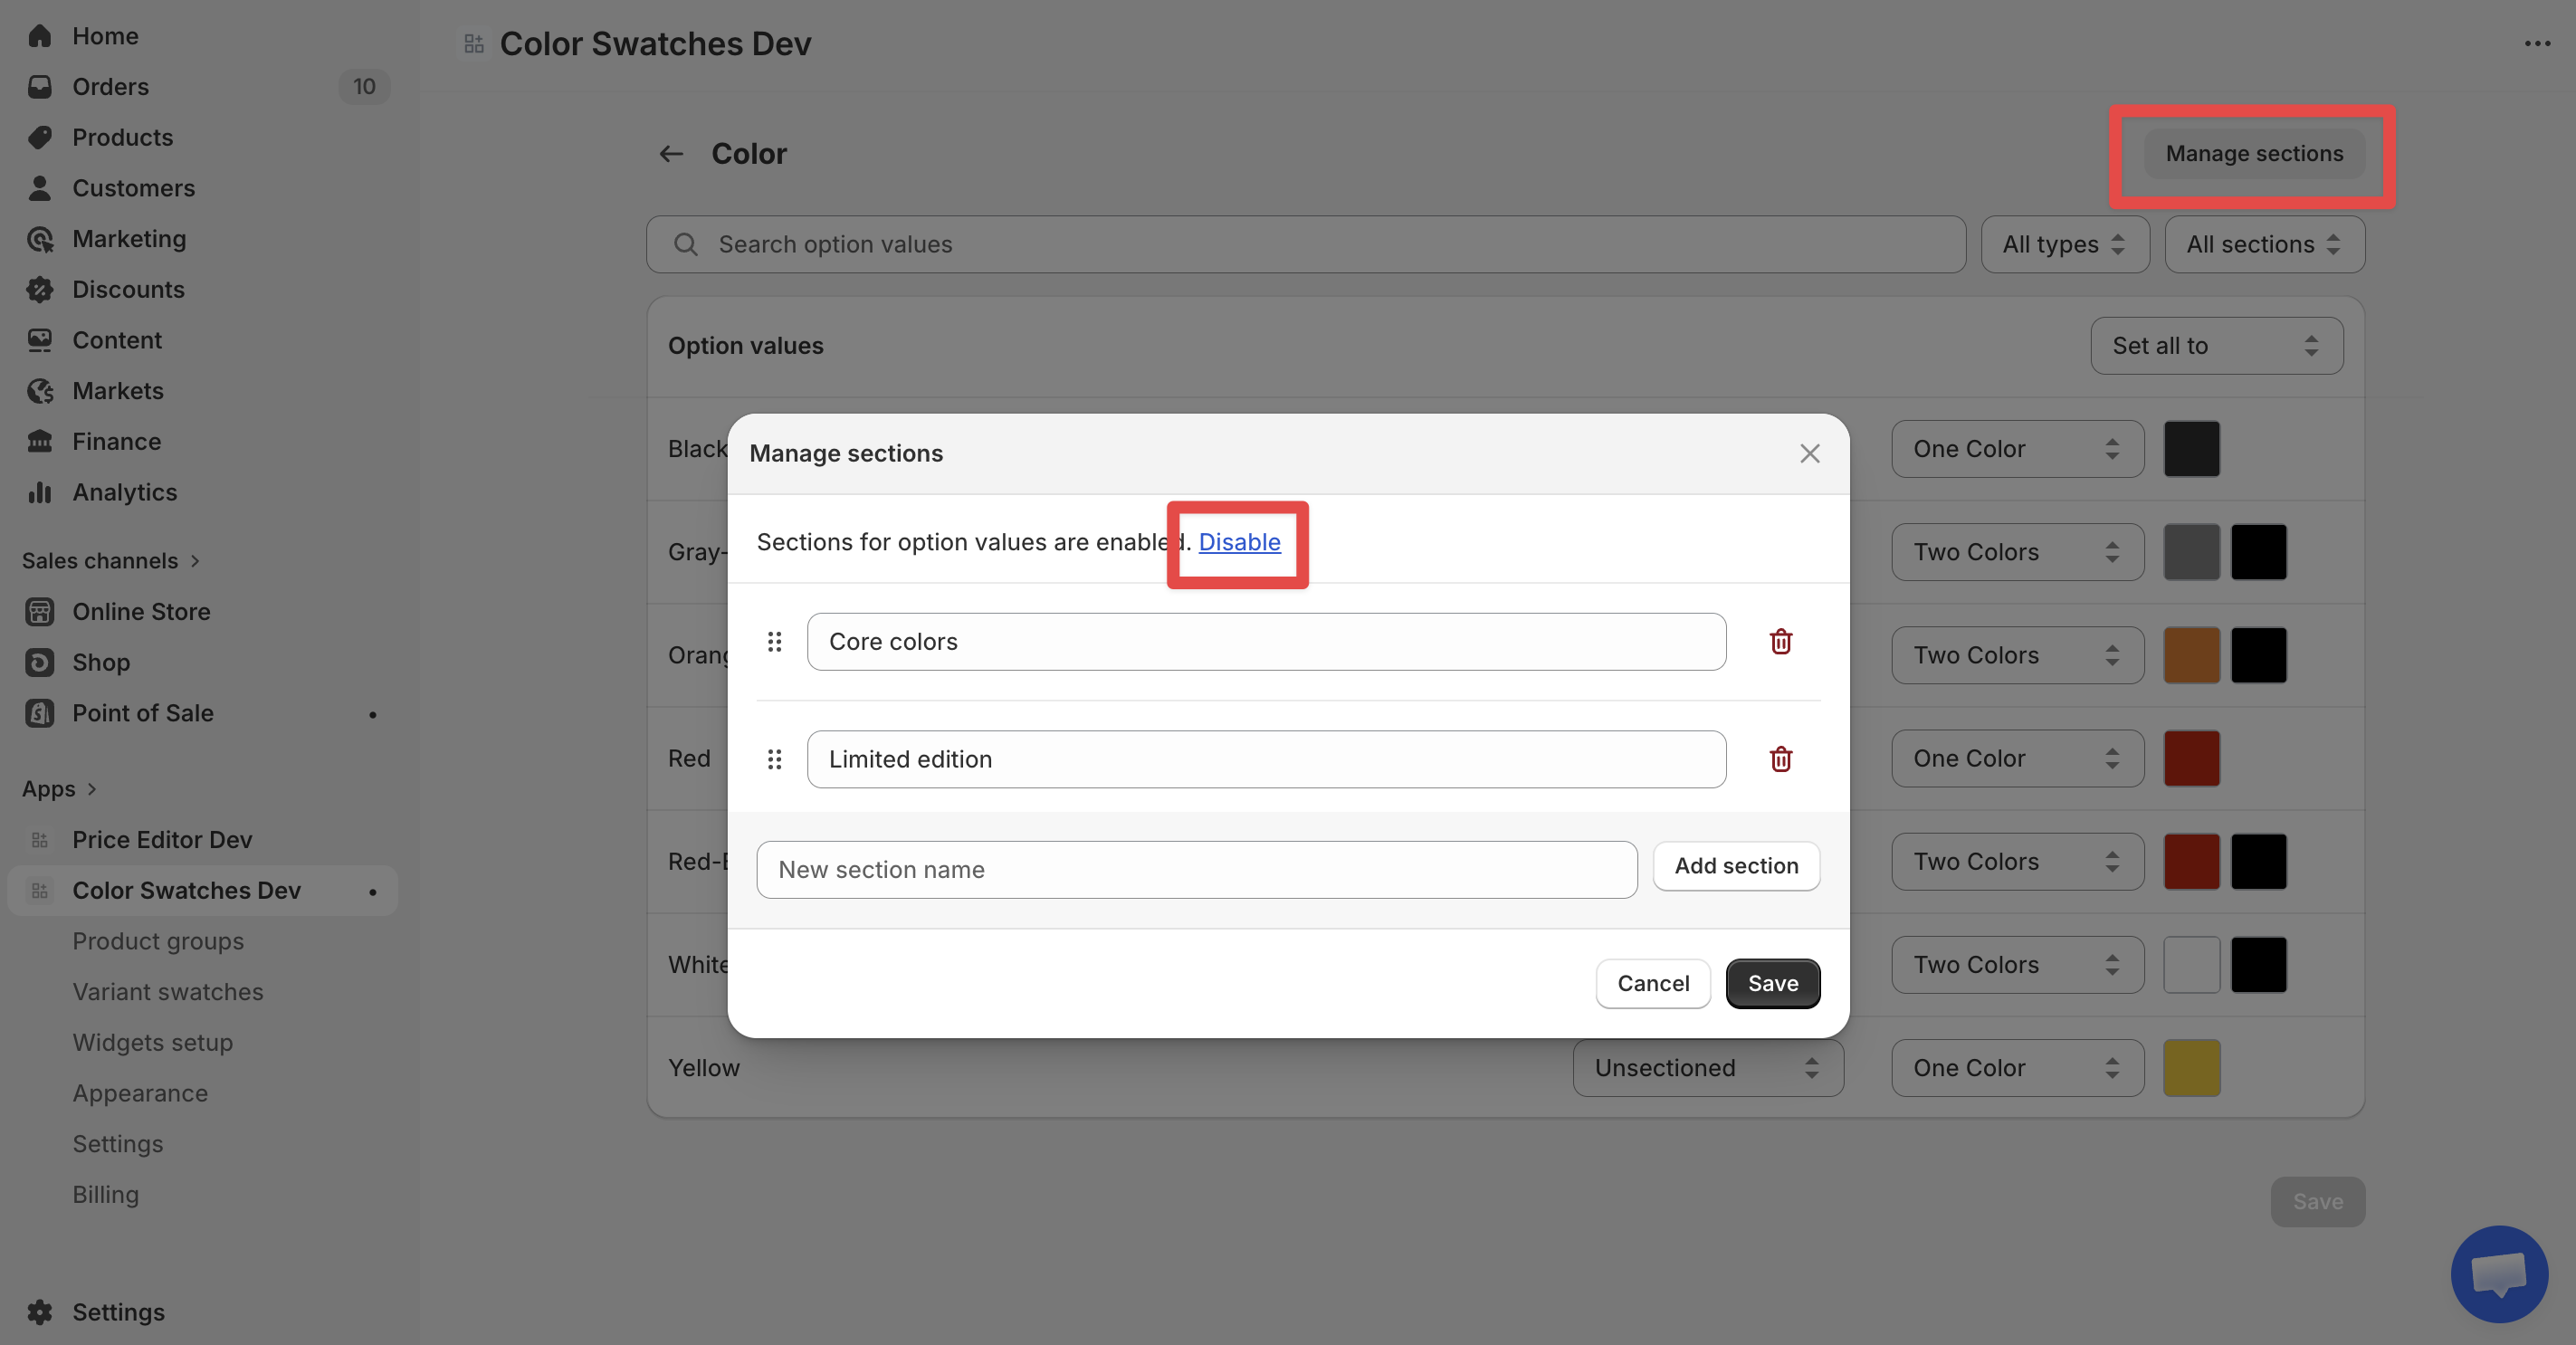Click trash icon for Limited edition
The image size is (2576, 1345).
click(1780, 759)
